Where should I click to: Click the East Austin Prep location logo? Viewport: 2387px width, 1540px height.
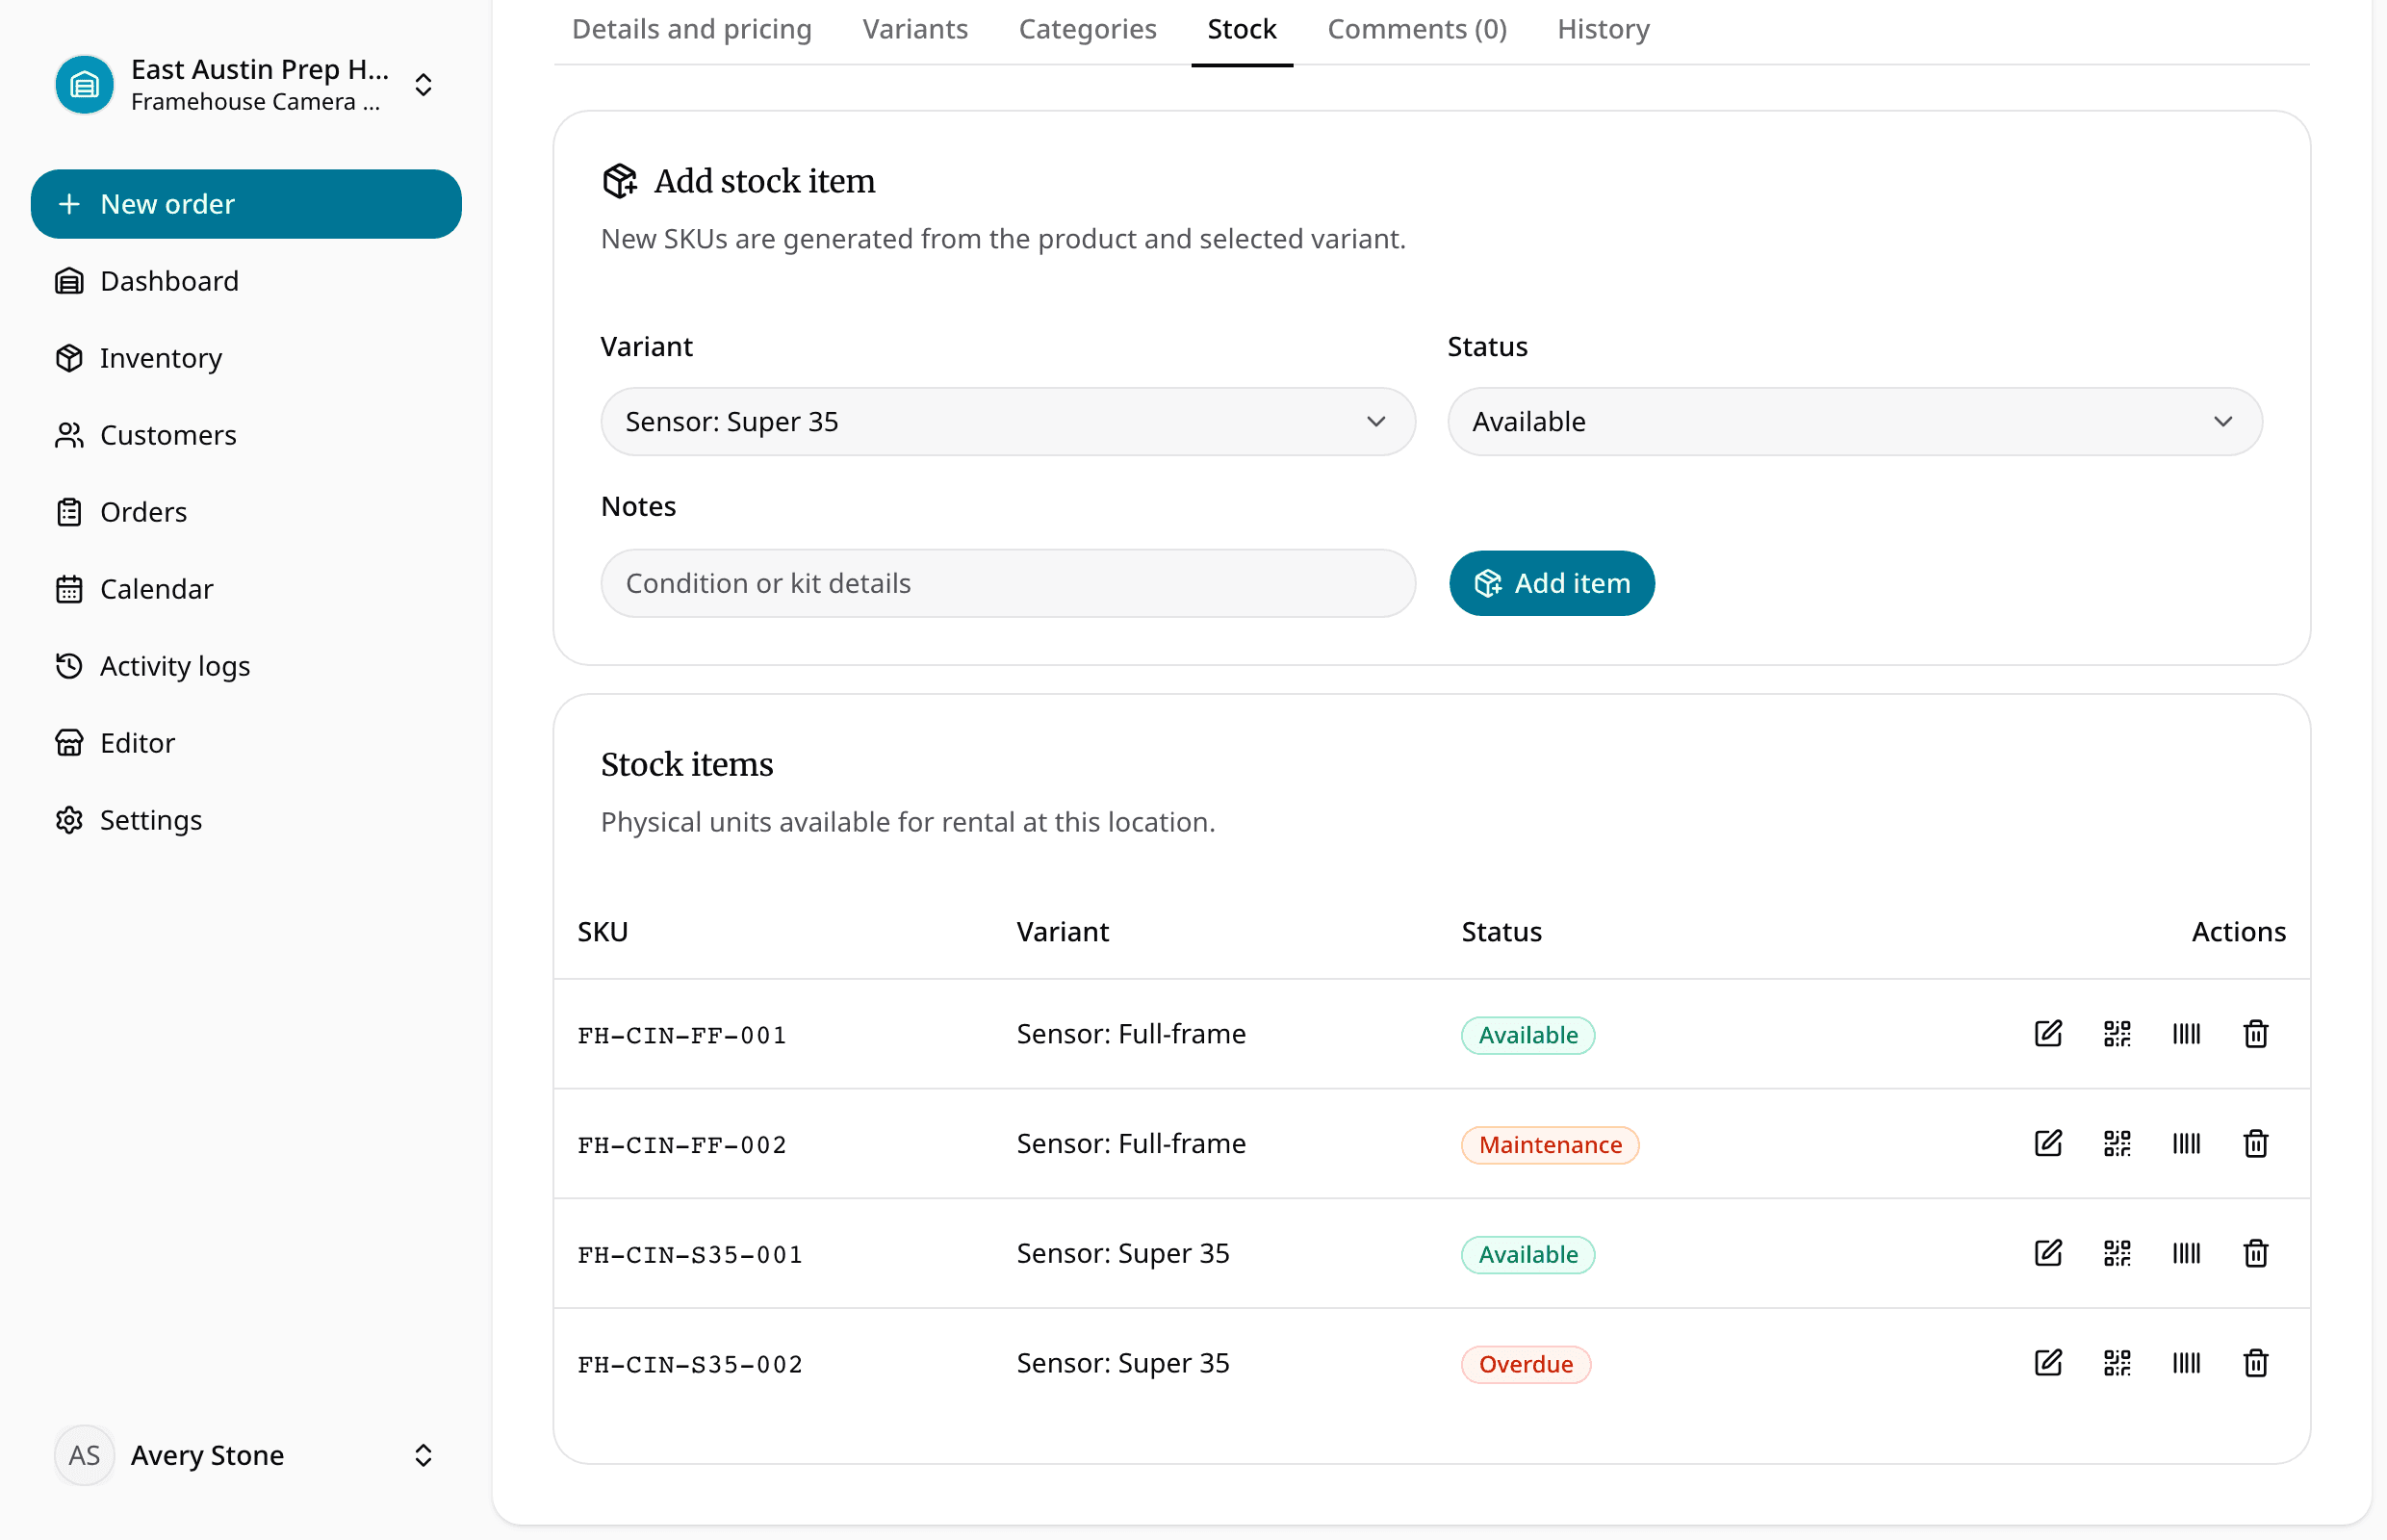pos(84,85)
